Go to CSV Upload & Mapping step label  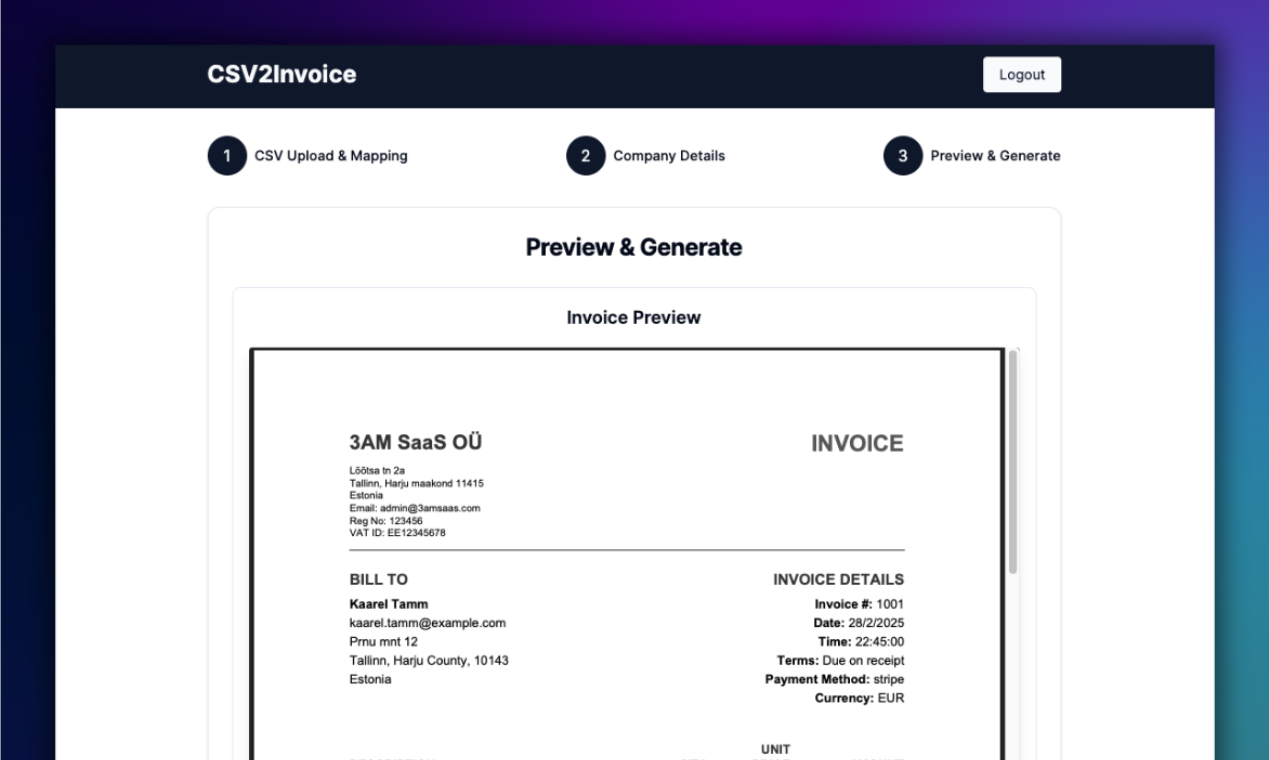click(330, 156)
